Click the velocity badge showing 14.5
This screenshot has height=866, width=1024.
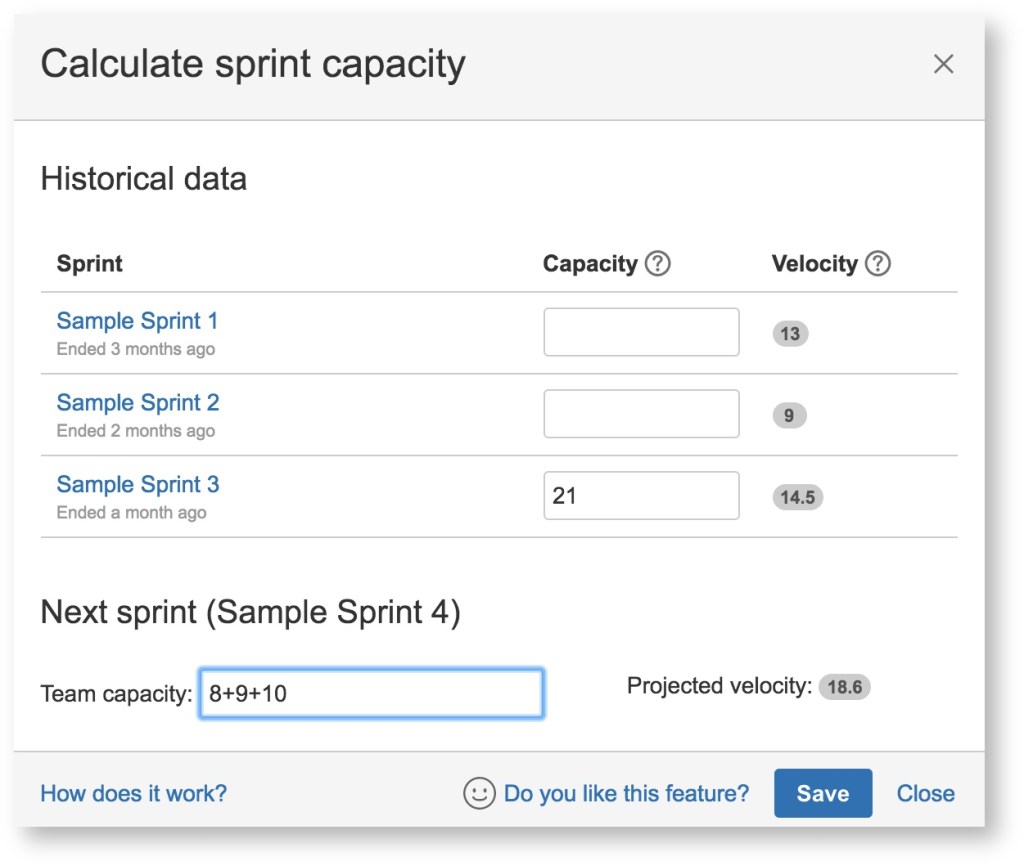coord(797,497)
